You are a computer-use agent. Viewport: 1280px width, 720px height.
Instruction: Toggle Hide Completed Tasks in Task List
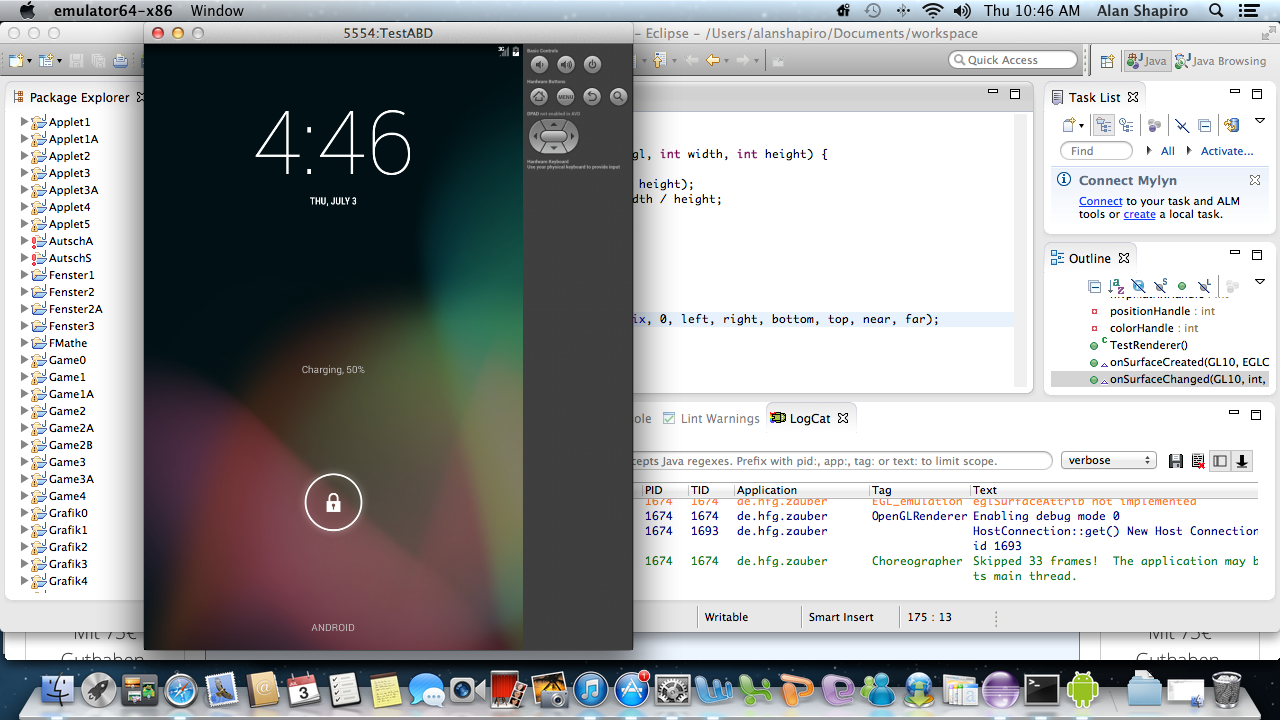coord(1182,125)
